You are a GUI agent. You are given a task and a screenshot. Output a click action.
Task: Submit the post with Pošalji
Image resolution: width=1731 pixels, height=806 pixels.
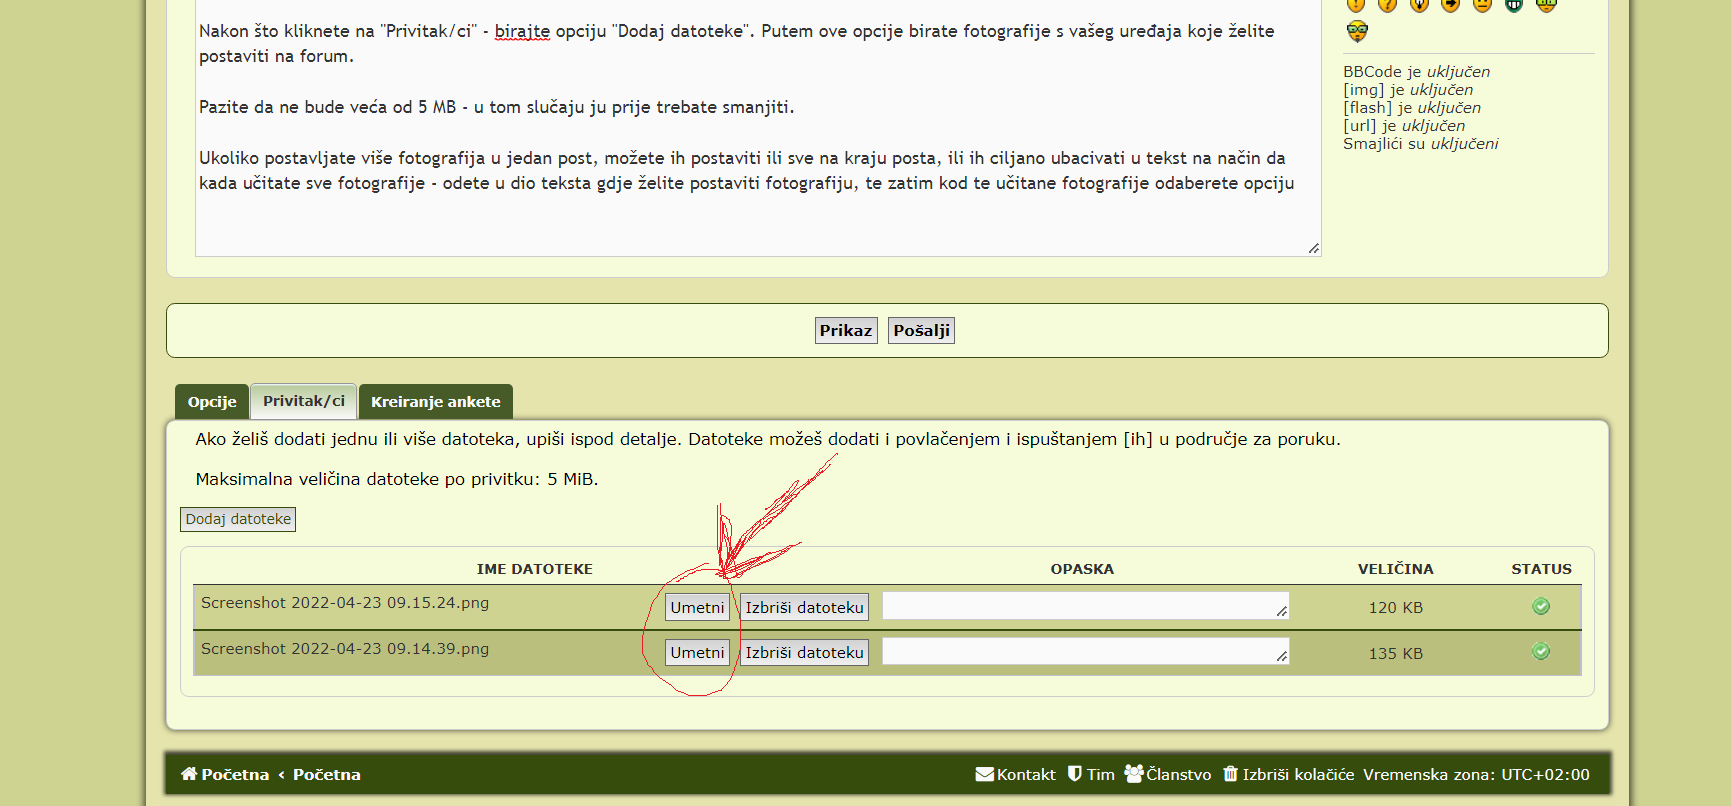coord(921,331)
